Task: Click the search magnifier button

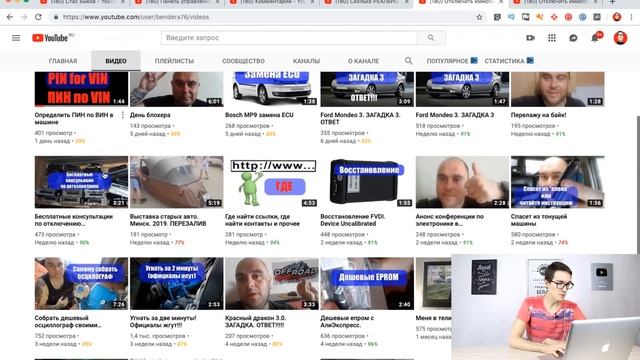Action: tap(431, 38)
